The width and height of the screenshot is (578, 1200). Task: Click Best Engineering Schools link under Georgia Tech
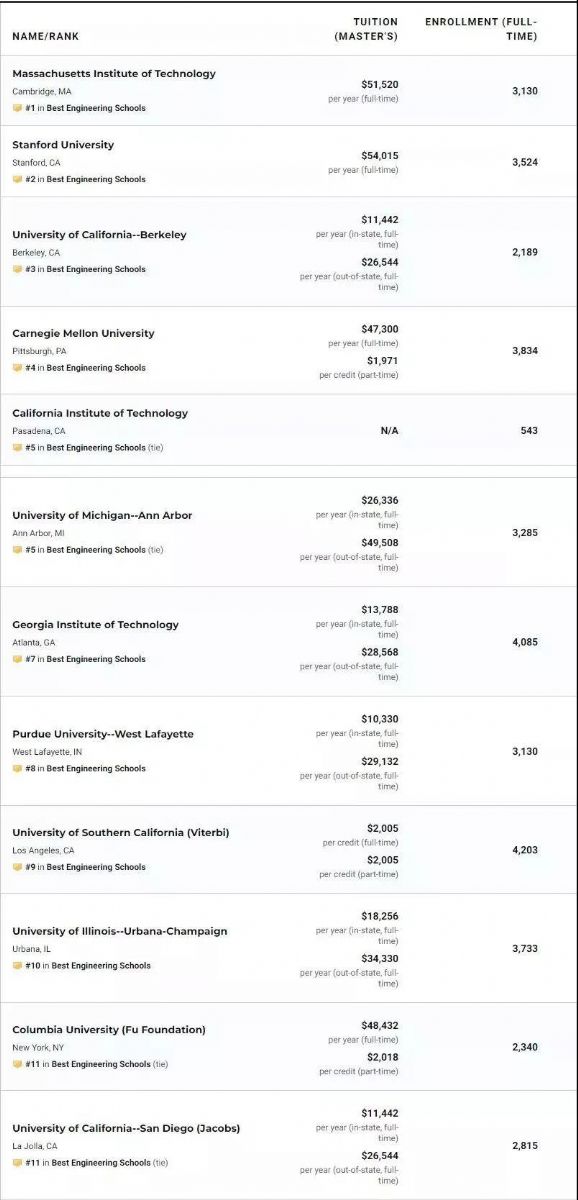96,659
